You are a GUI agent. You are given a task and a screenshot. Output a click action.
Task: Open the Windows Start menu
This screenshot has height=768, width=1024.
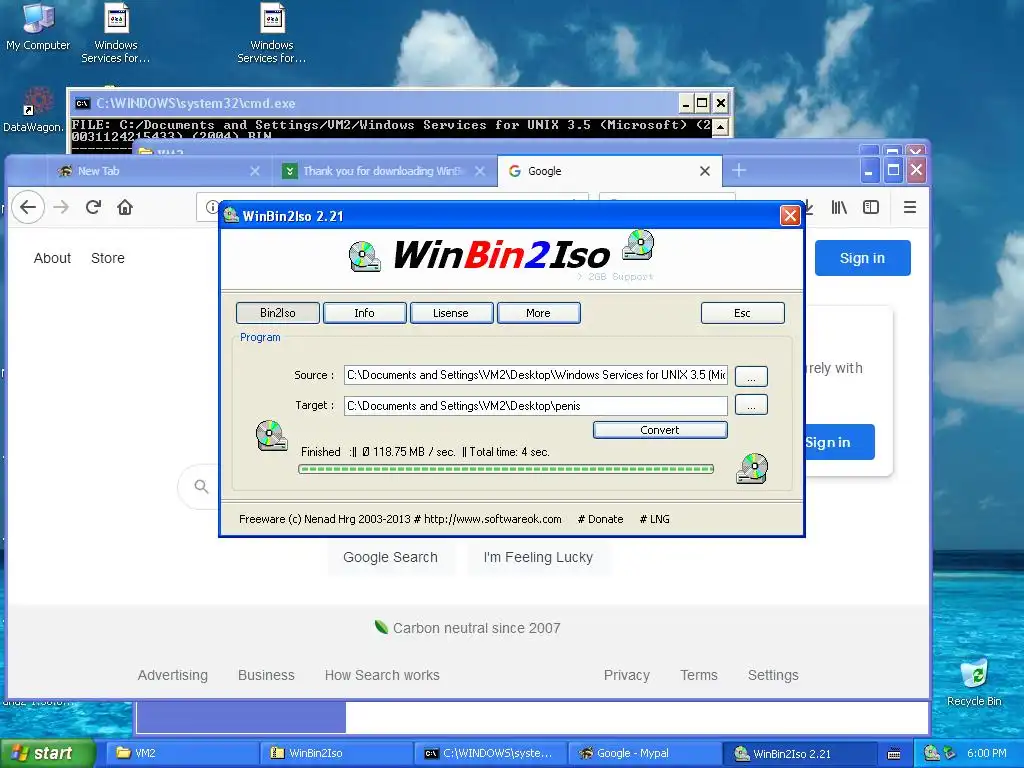pyautogui.click(x=47, y=753)
